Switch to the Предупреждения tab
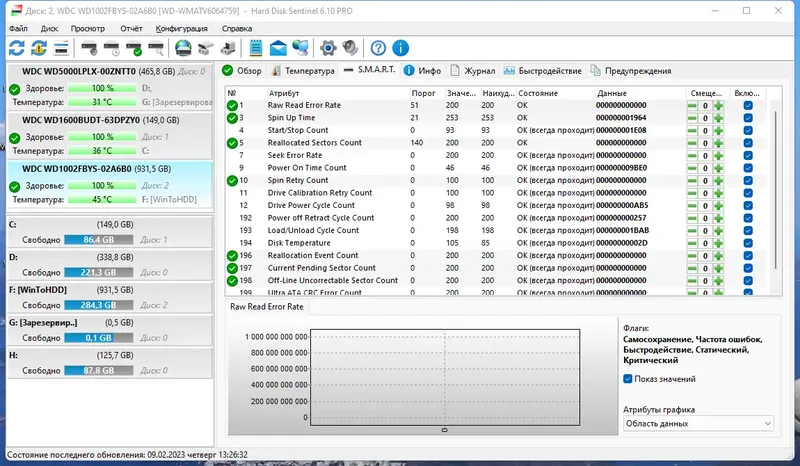The height and width of the screenshot is (466, 800). [x=631, y=71]
